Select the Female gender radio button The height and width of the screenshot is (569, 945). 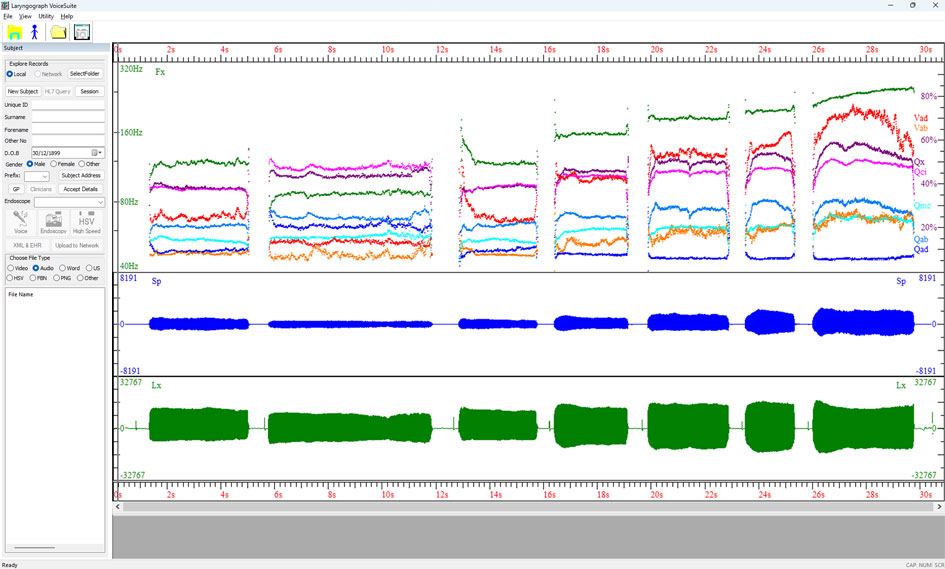53,164
